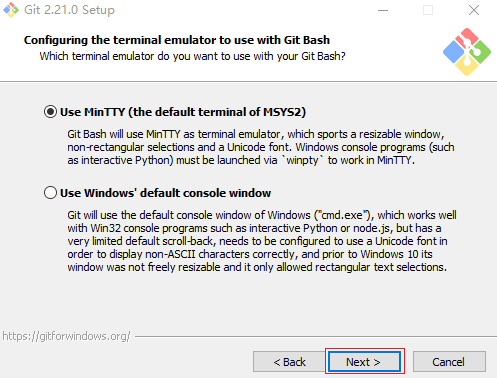Close the Git Setup window

[x=474, y=10]
